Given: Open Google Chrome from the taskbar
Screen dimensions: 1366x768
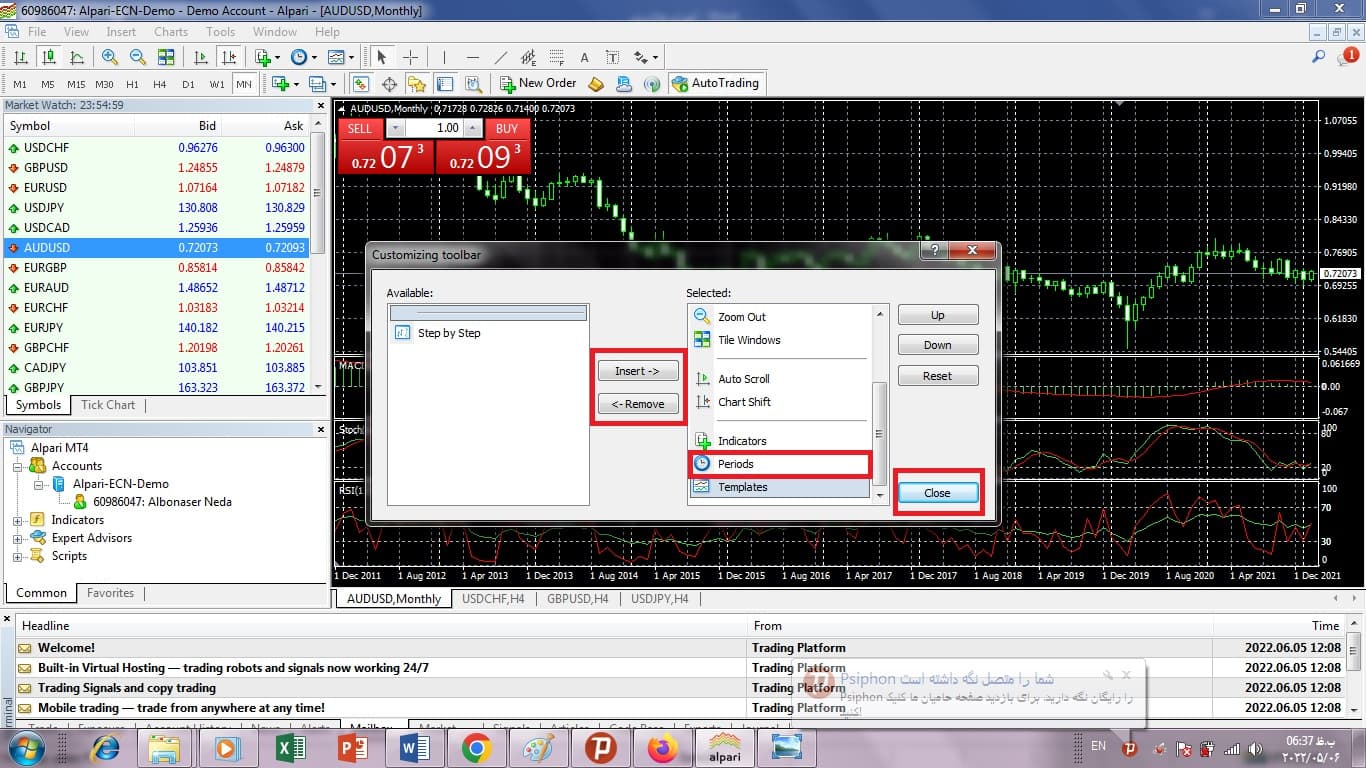Looking at the screenshot, I should [x=476, y=748].
